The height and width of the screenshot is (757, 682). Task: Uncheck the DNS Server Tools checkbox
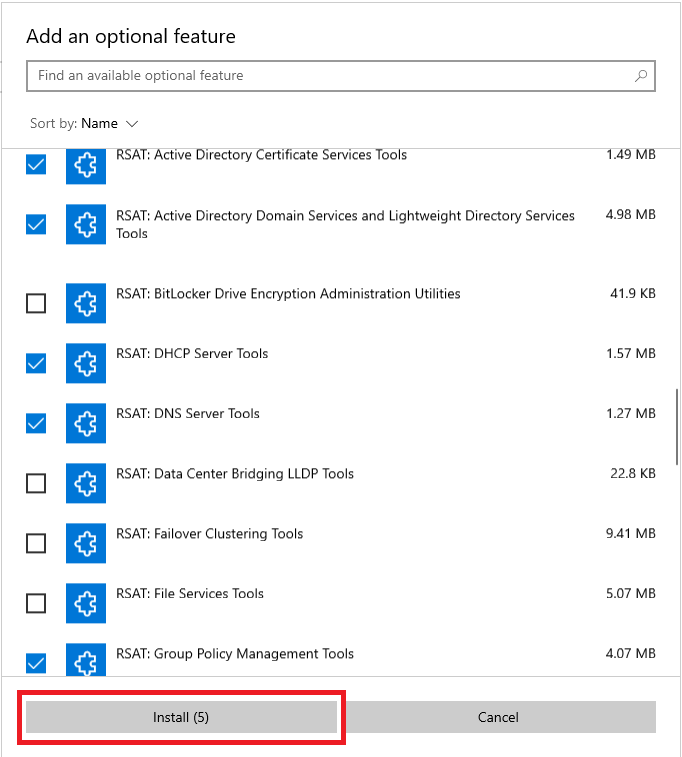[x=36, y=423]
